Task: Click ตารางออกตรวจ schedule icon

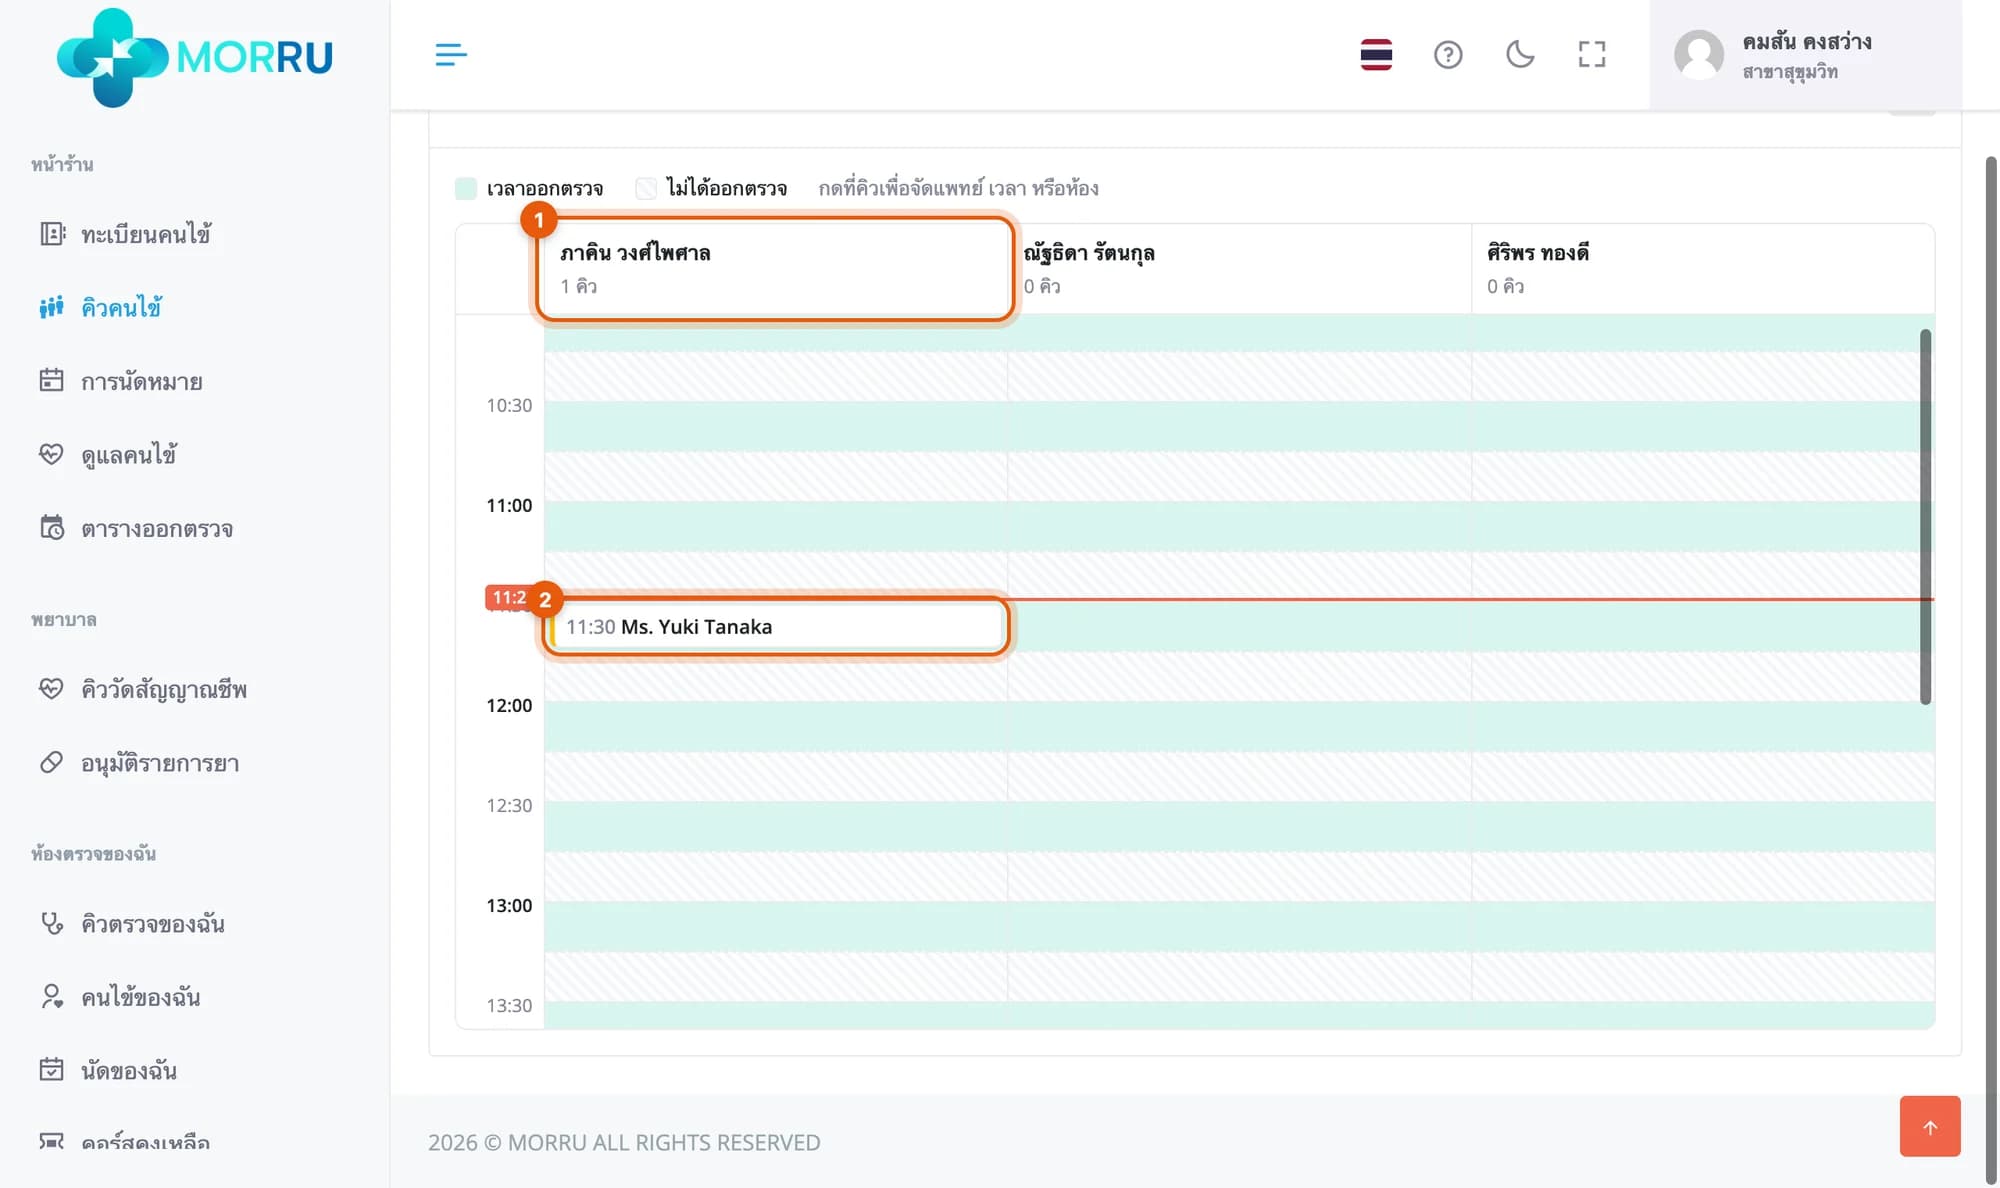Action: coord(51,528)
